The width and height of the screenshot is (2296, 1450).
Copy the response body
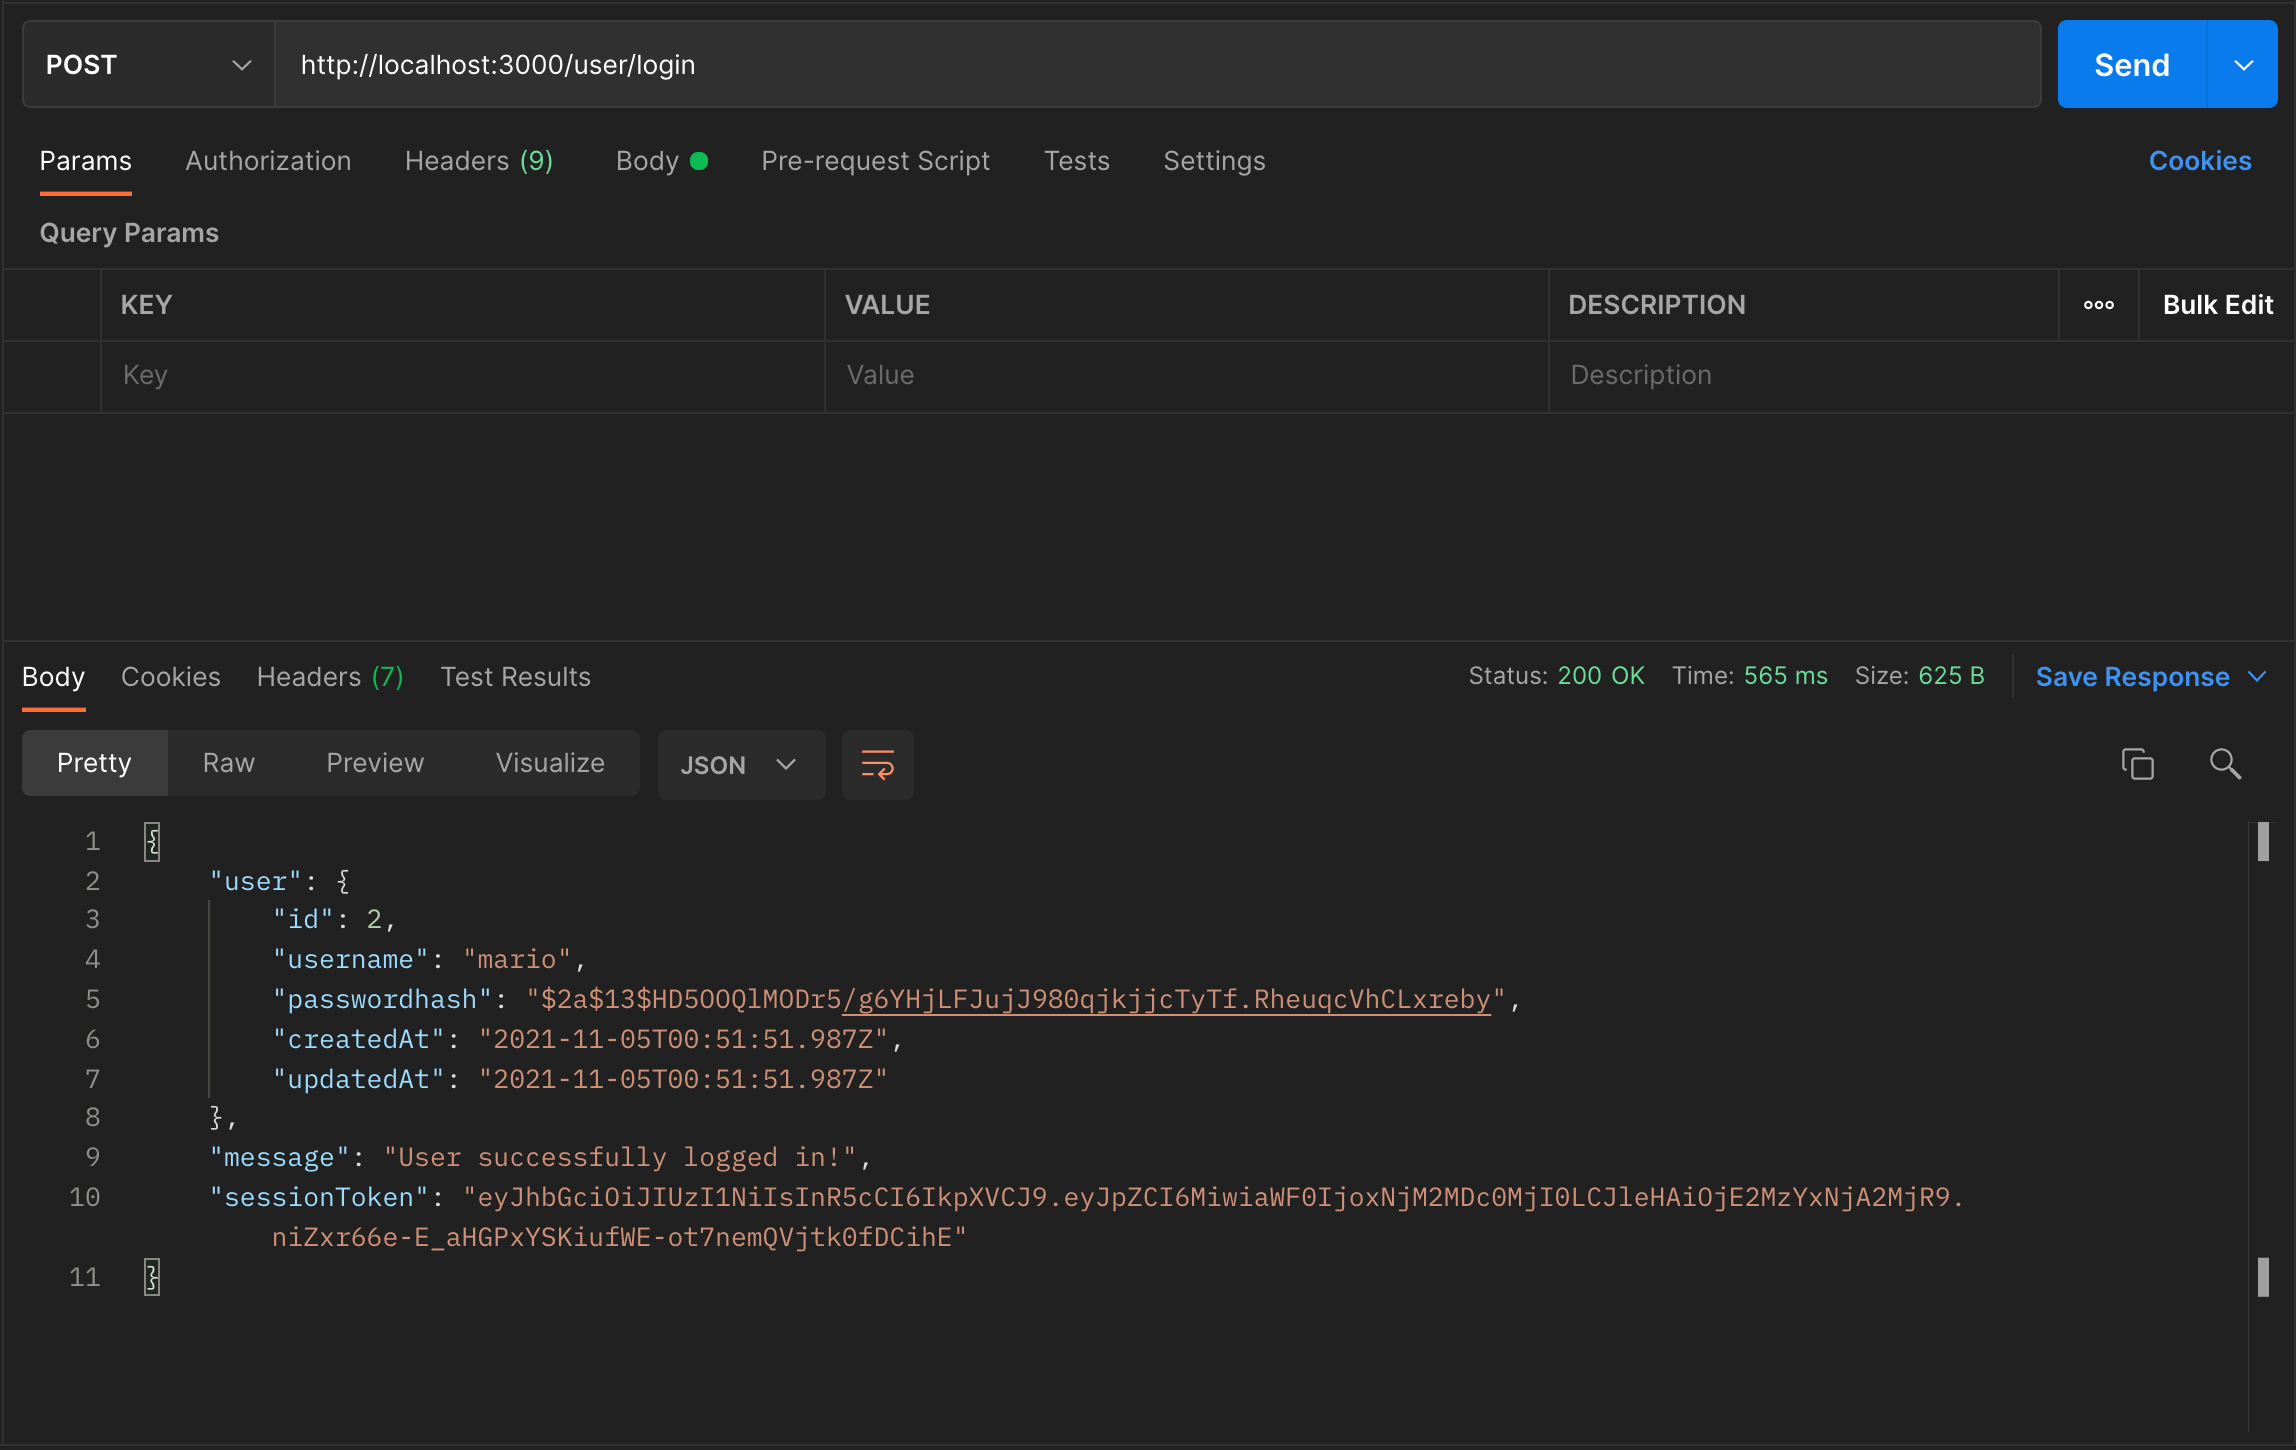(2138, 764)
